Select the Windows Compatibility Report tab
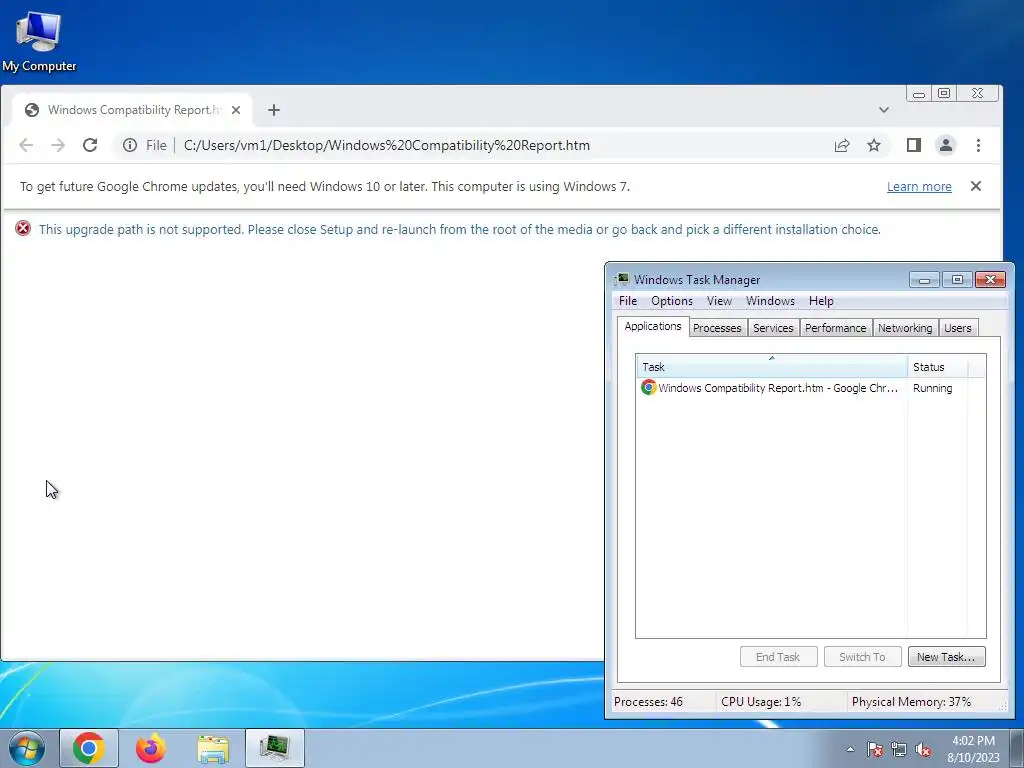The width and height of the screenshot is (1024, 768). pyautogui.click(x=133, y=110)
